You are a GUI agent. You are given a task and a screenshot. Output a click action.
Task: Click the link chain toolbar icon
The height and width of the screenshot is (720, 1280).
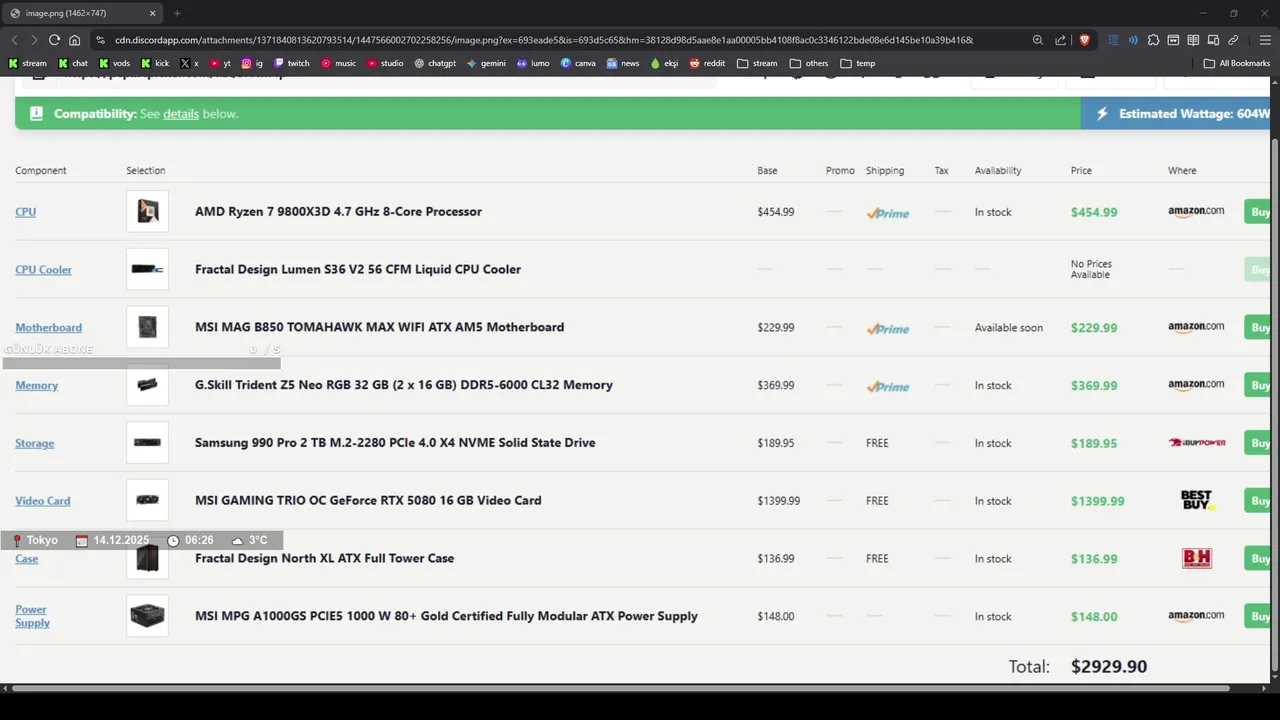[1233, 40]
